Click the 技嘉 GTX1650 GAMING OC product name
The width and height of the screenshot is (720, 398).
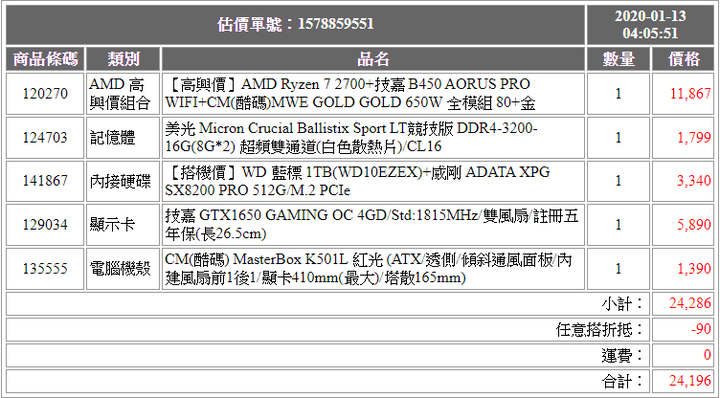(373, 224)
